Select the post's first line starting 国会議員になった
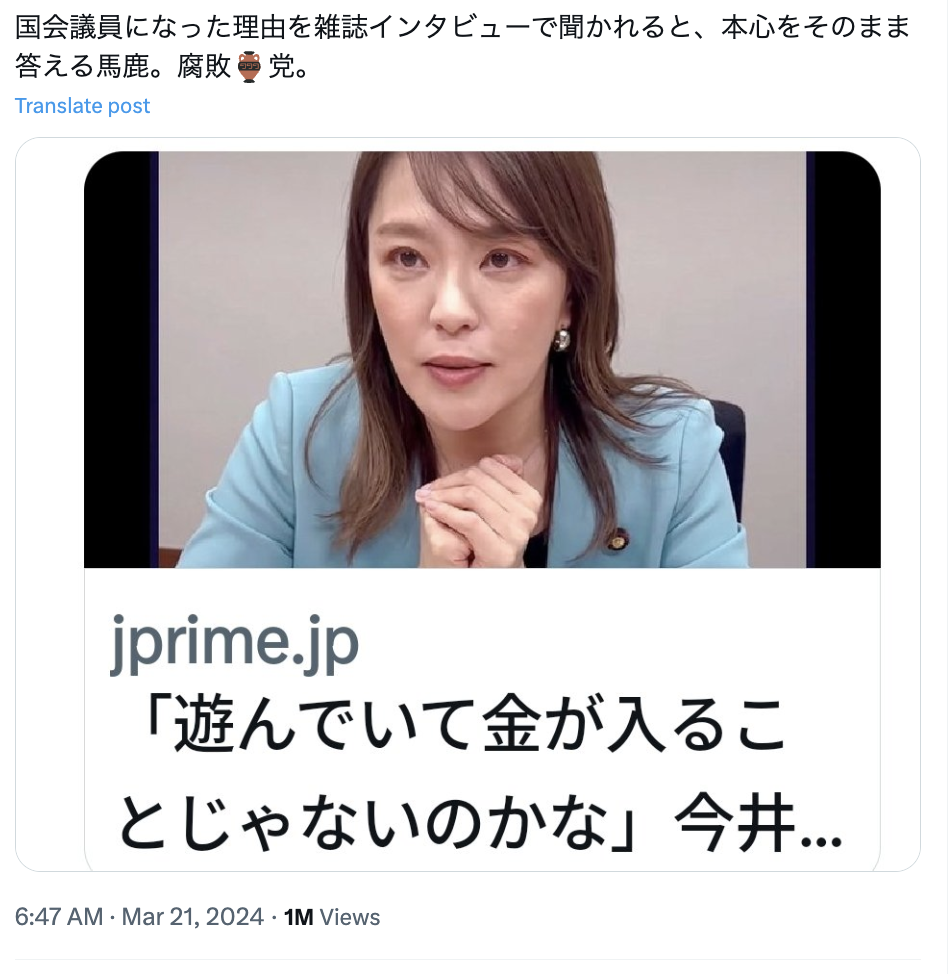 (462, 27)
